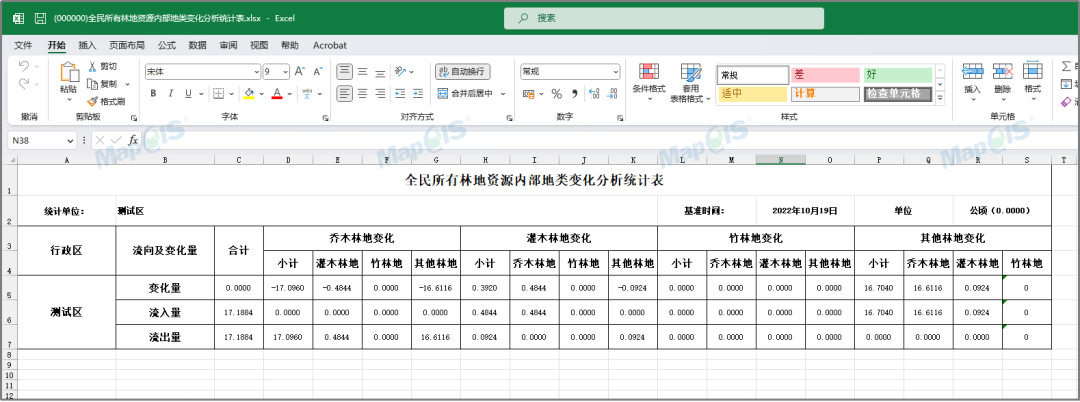The width and height of the screenshot is (1080, 402).
Task: Decrease indent of cell text
Action: [400, 94]
